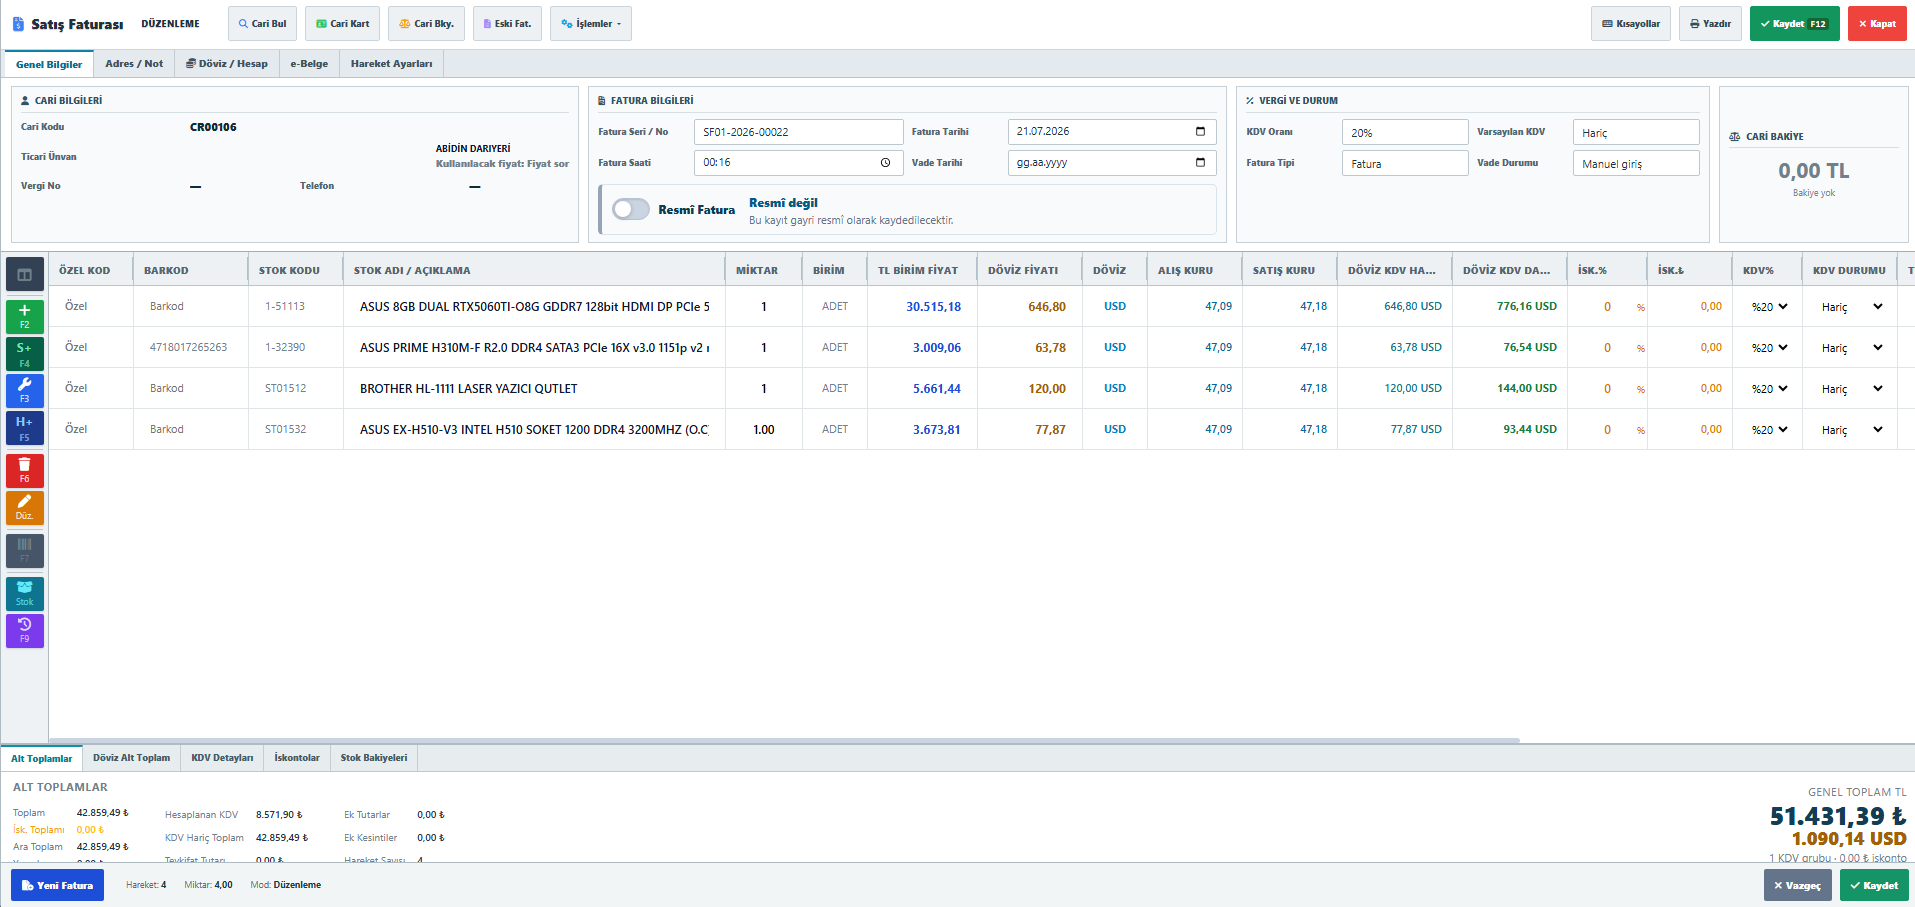
Task: Click the S+ F4 stock add icon
Action: (25, 354)
